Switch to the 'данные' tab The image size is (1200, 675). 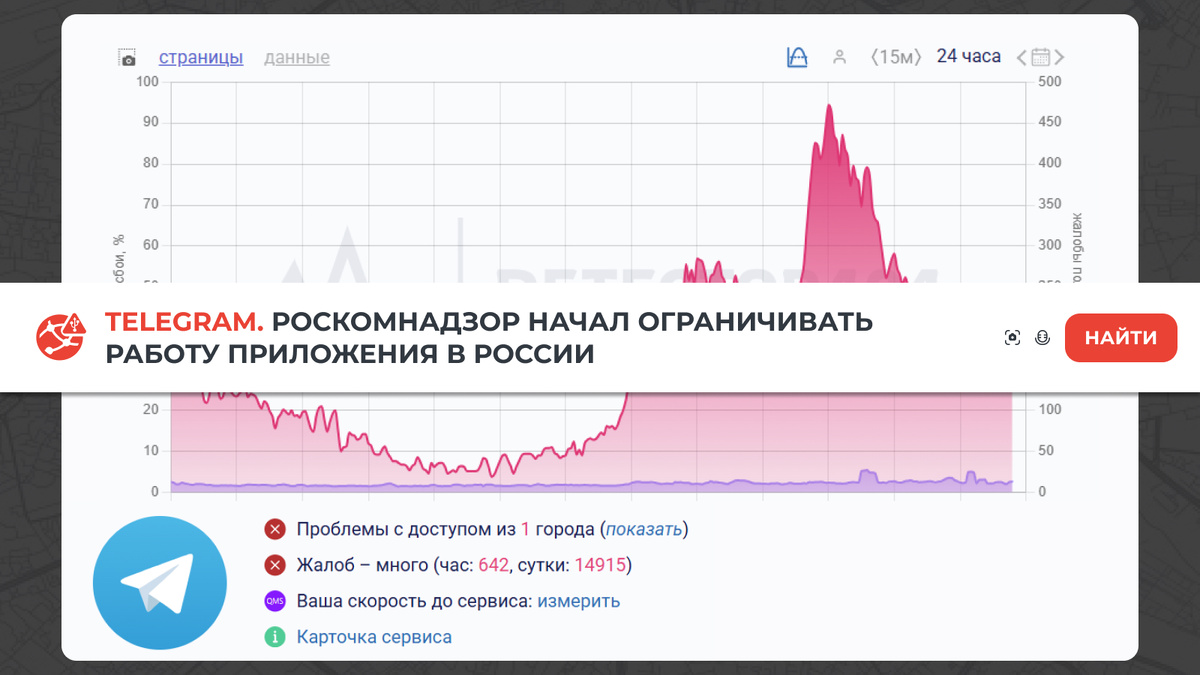pyautogui.click(x=297, y=57)
